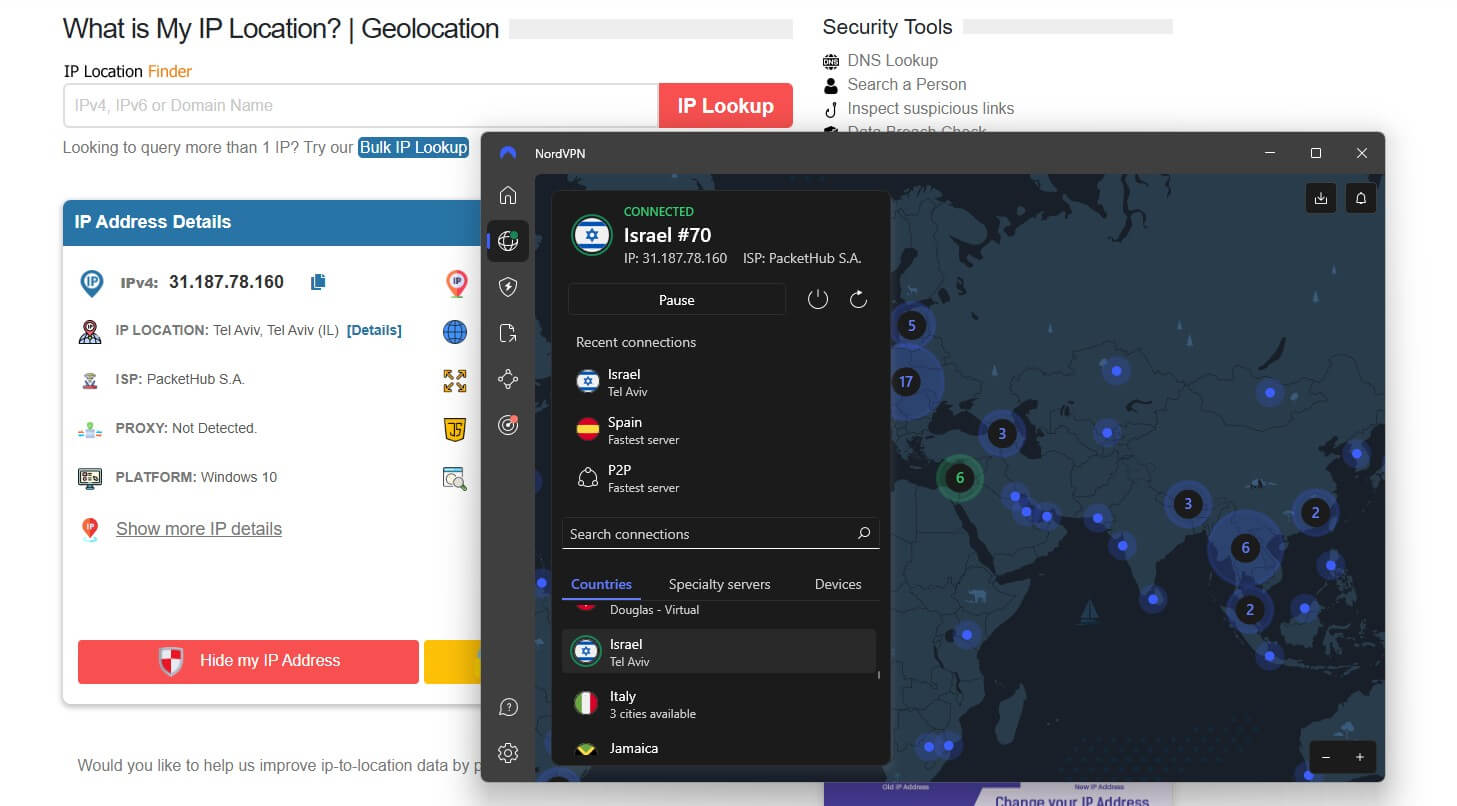
Task: Open Meshnet from the sidebar nodes icon
Action: point(508,379)
